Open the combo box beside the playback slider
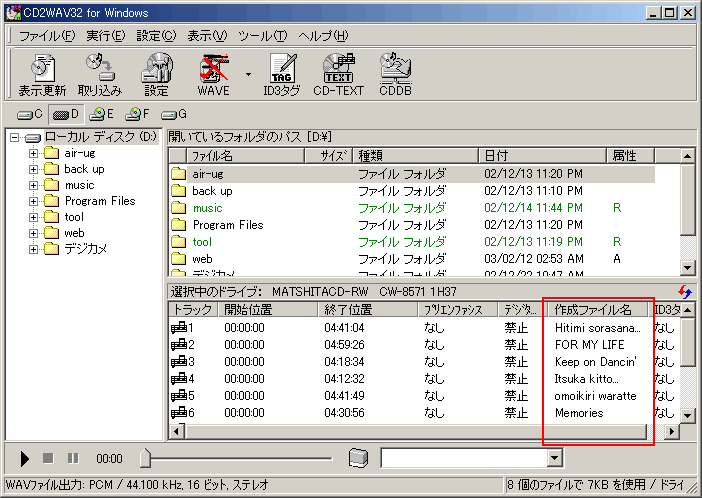 pyautogui.click(x=555, y=458)
